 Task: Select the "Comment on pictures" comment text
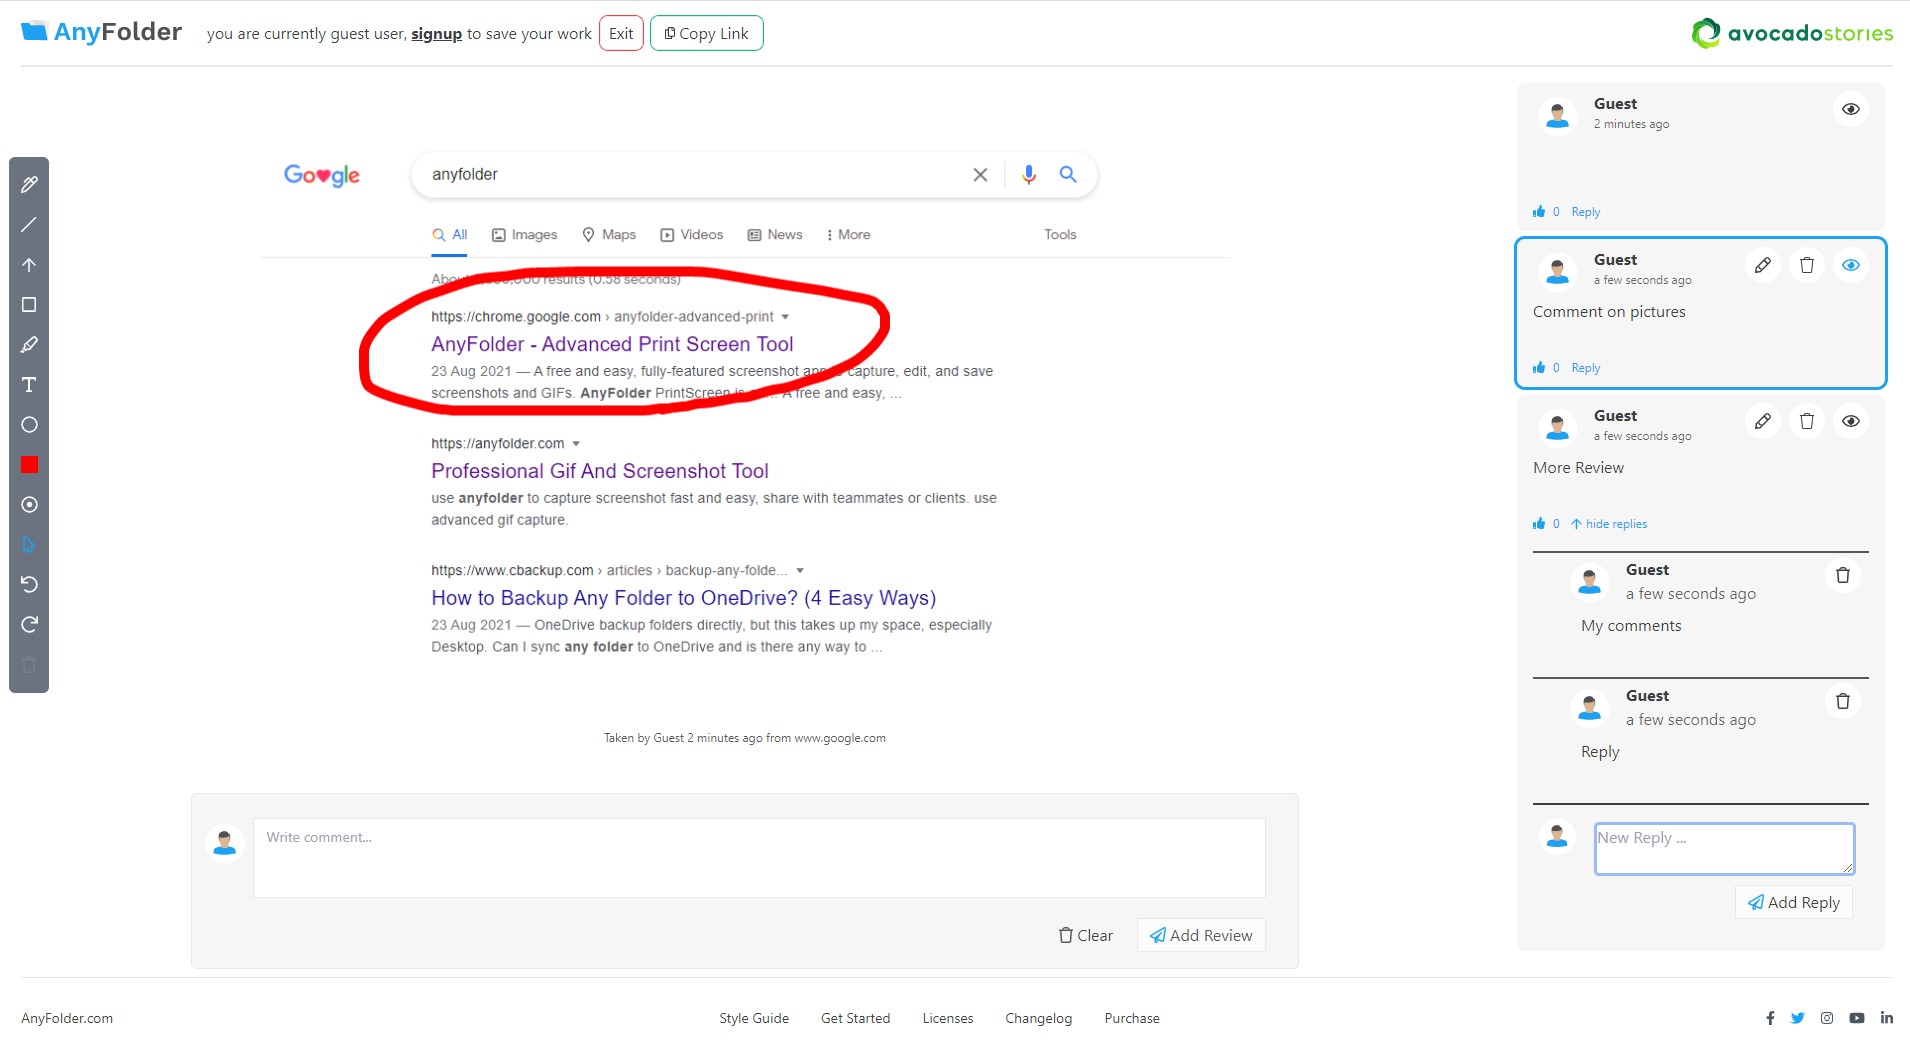pos(1609,312)
